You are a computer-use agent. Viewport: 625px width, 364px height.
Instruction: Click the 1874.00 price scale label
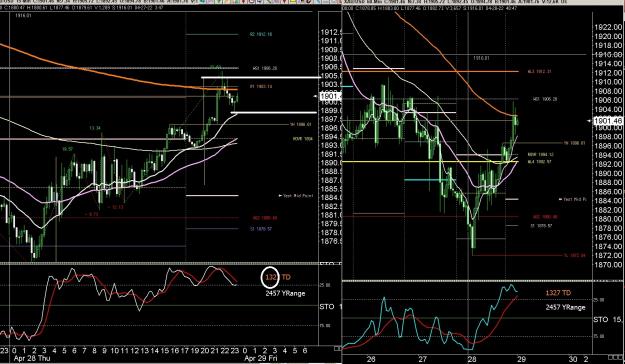click(x=607, y=246)
